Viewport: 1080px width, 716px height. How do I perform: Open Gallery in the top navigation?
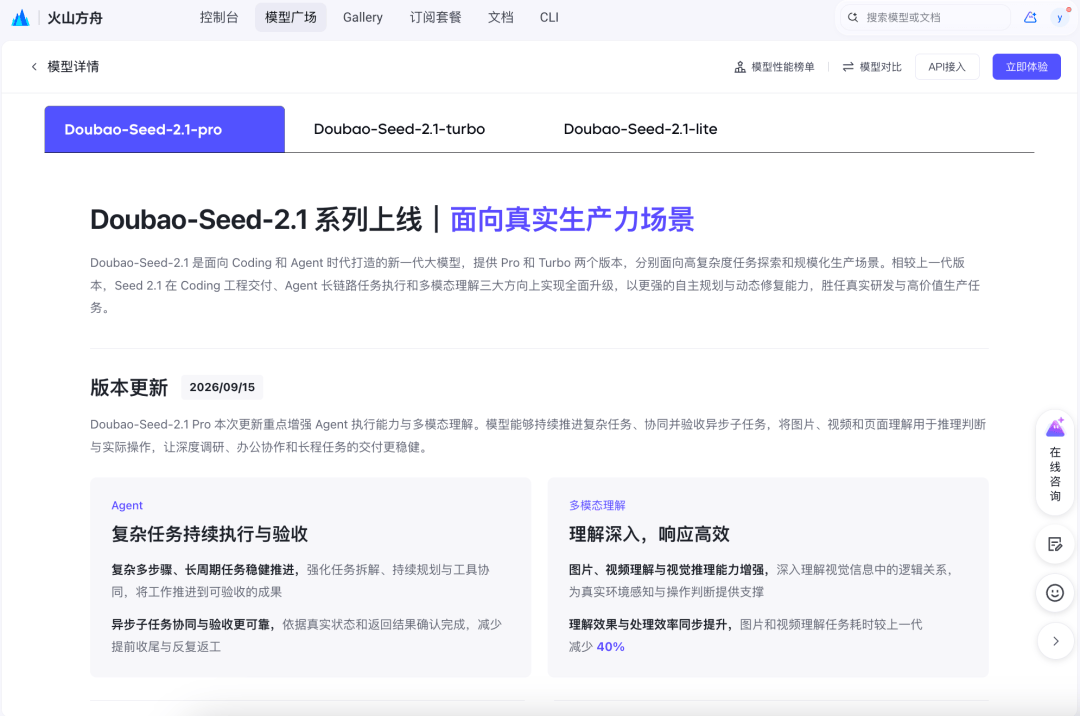pyautogui.click(x=363, y=17)
